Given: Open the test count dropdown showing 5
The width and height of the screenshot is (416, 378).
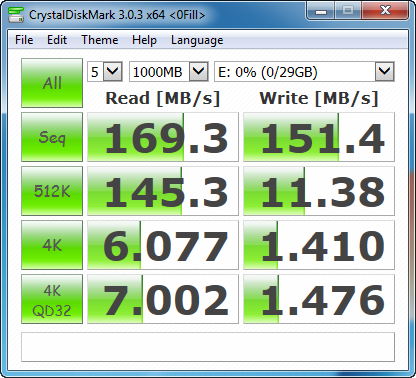Looking at the screenshot, I should (105, 71).
